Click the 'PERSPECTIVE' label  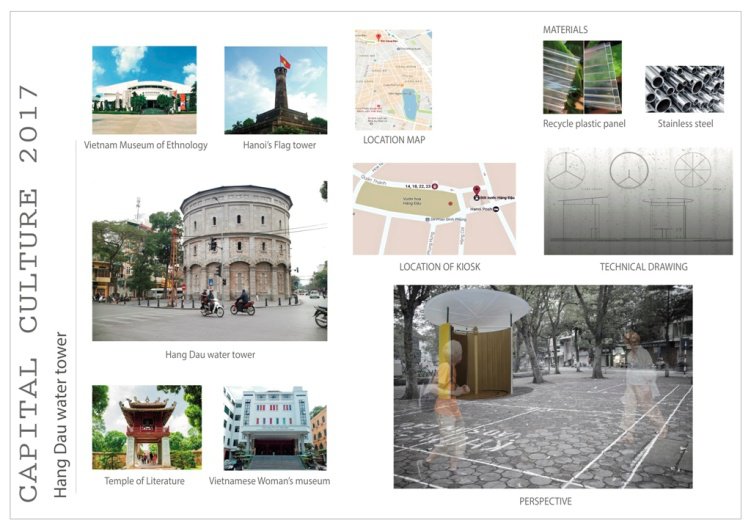point(546,501)
